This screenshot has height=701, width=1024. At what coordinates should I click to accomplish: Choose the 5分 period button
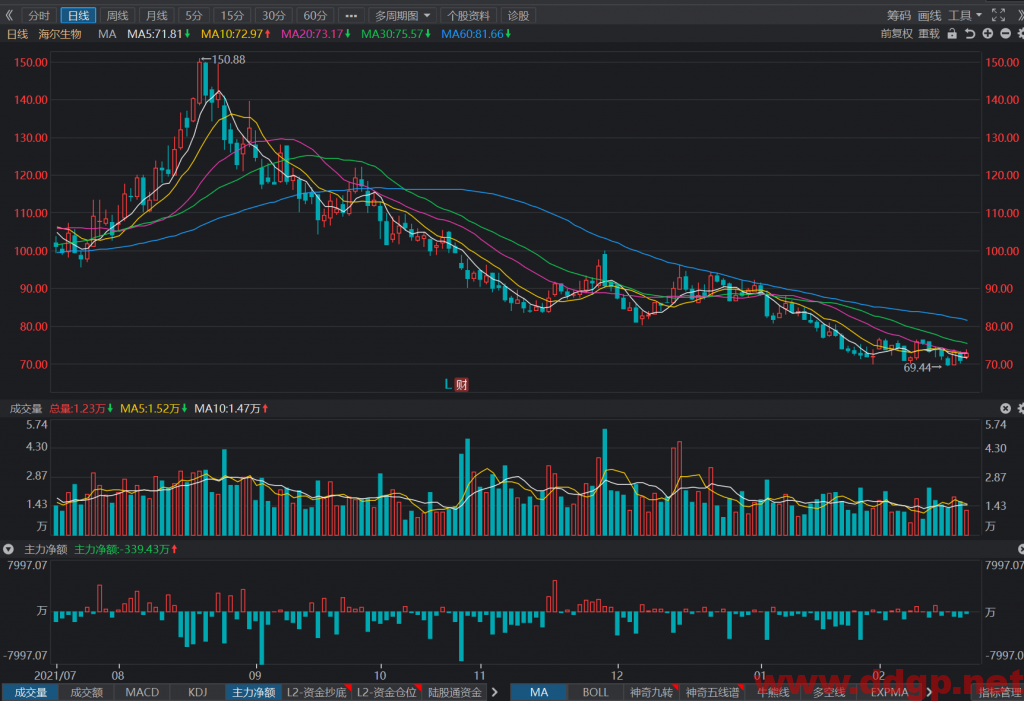point(194,15)
